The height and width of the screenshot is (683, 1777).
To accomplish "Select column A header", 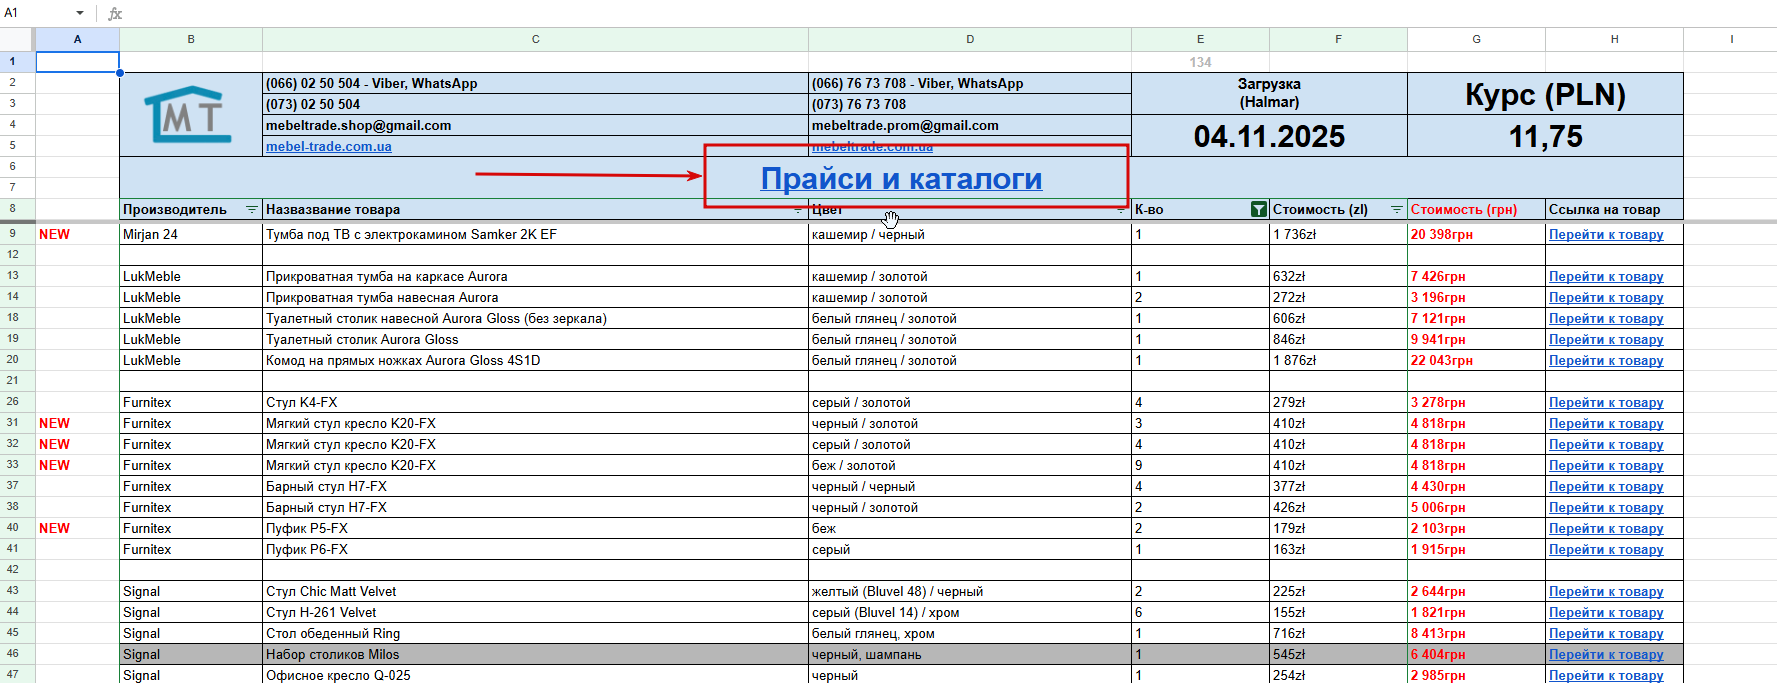I will tap(77, 39).
